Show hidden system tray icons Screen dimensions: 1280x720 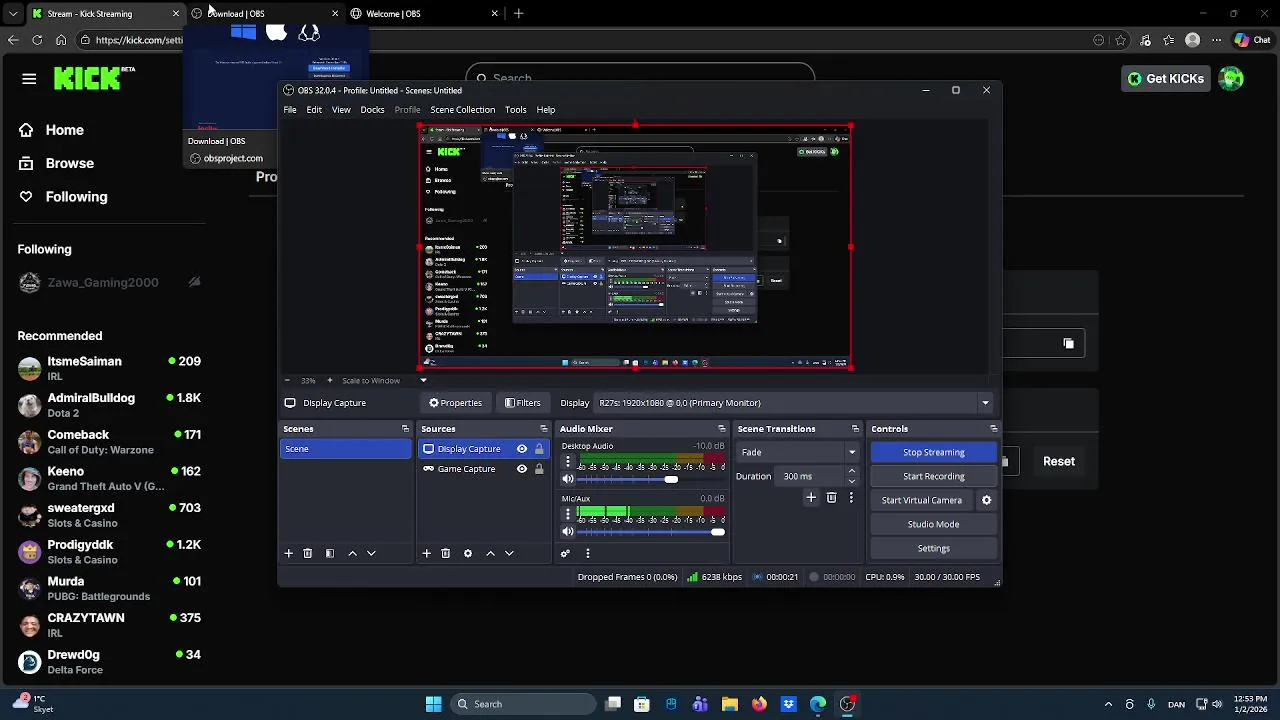pos(1108,704)
